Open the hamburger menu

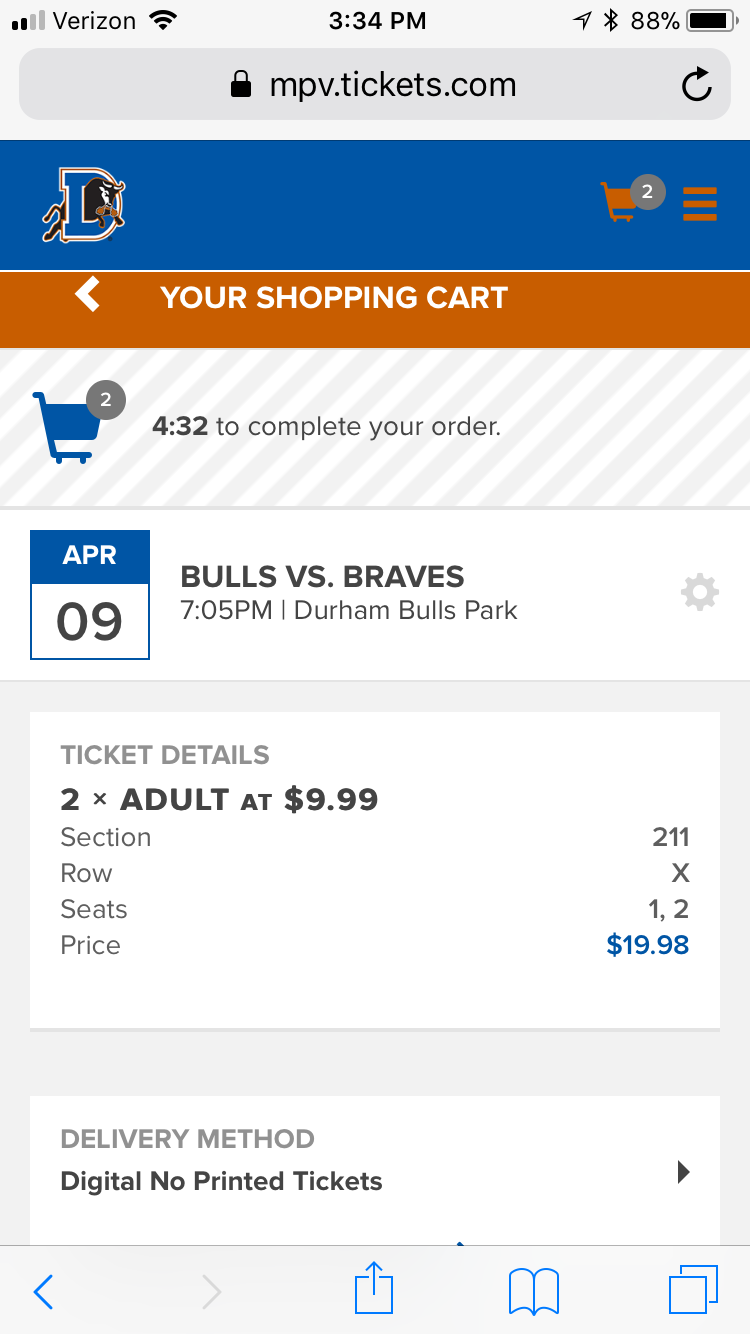click(700, 203)
